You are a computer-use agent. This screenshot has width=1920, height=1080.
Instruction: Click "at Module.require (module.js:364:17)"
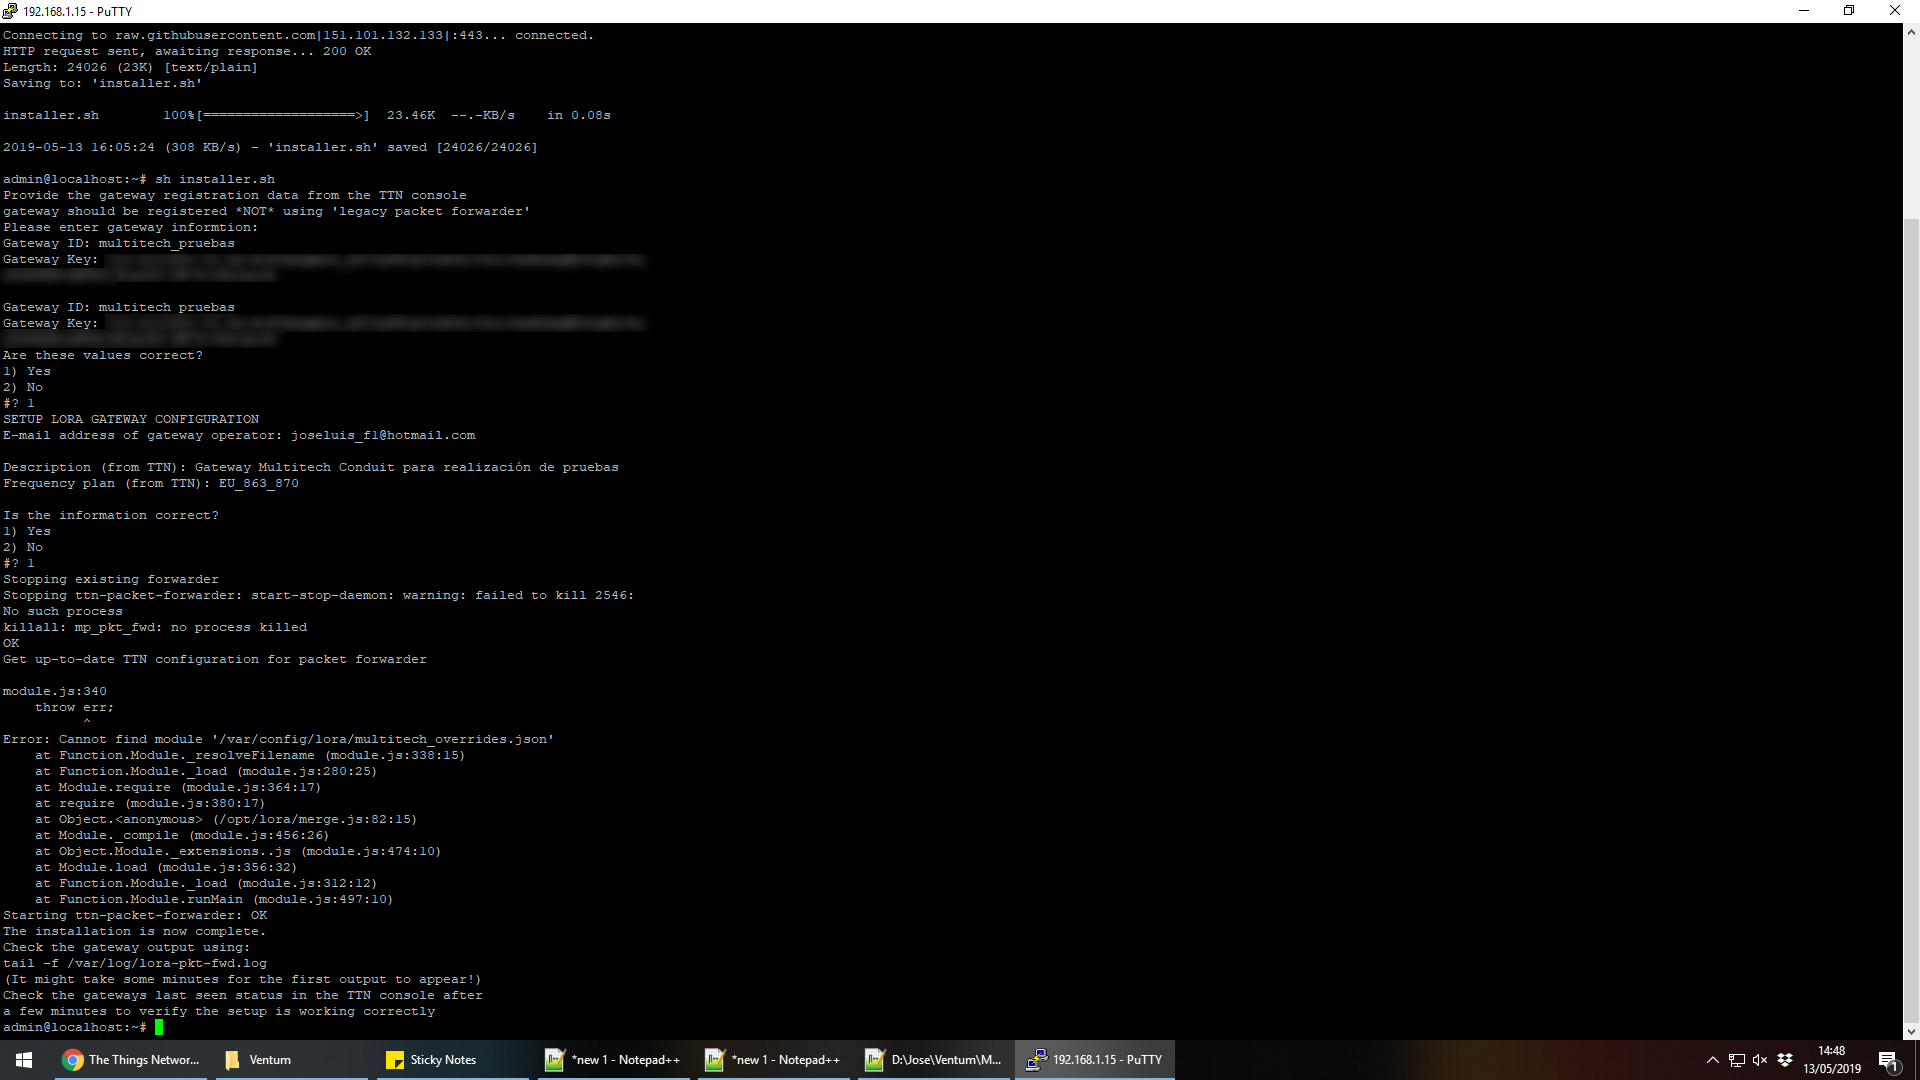pos(178,787)
